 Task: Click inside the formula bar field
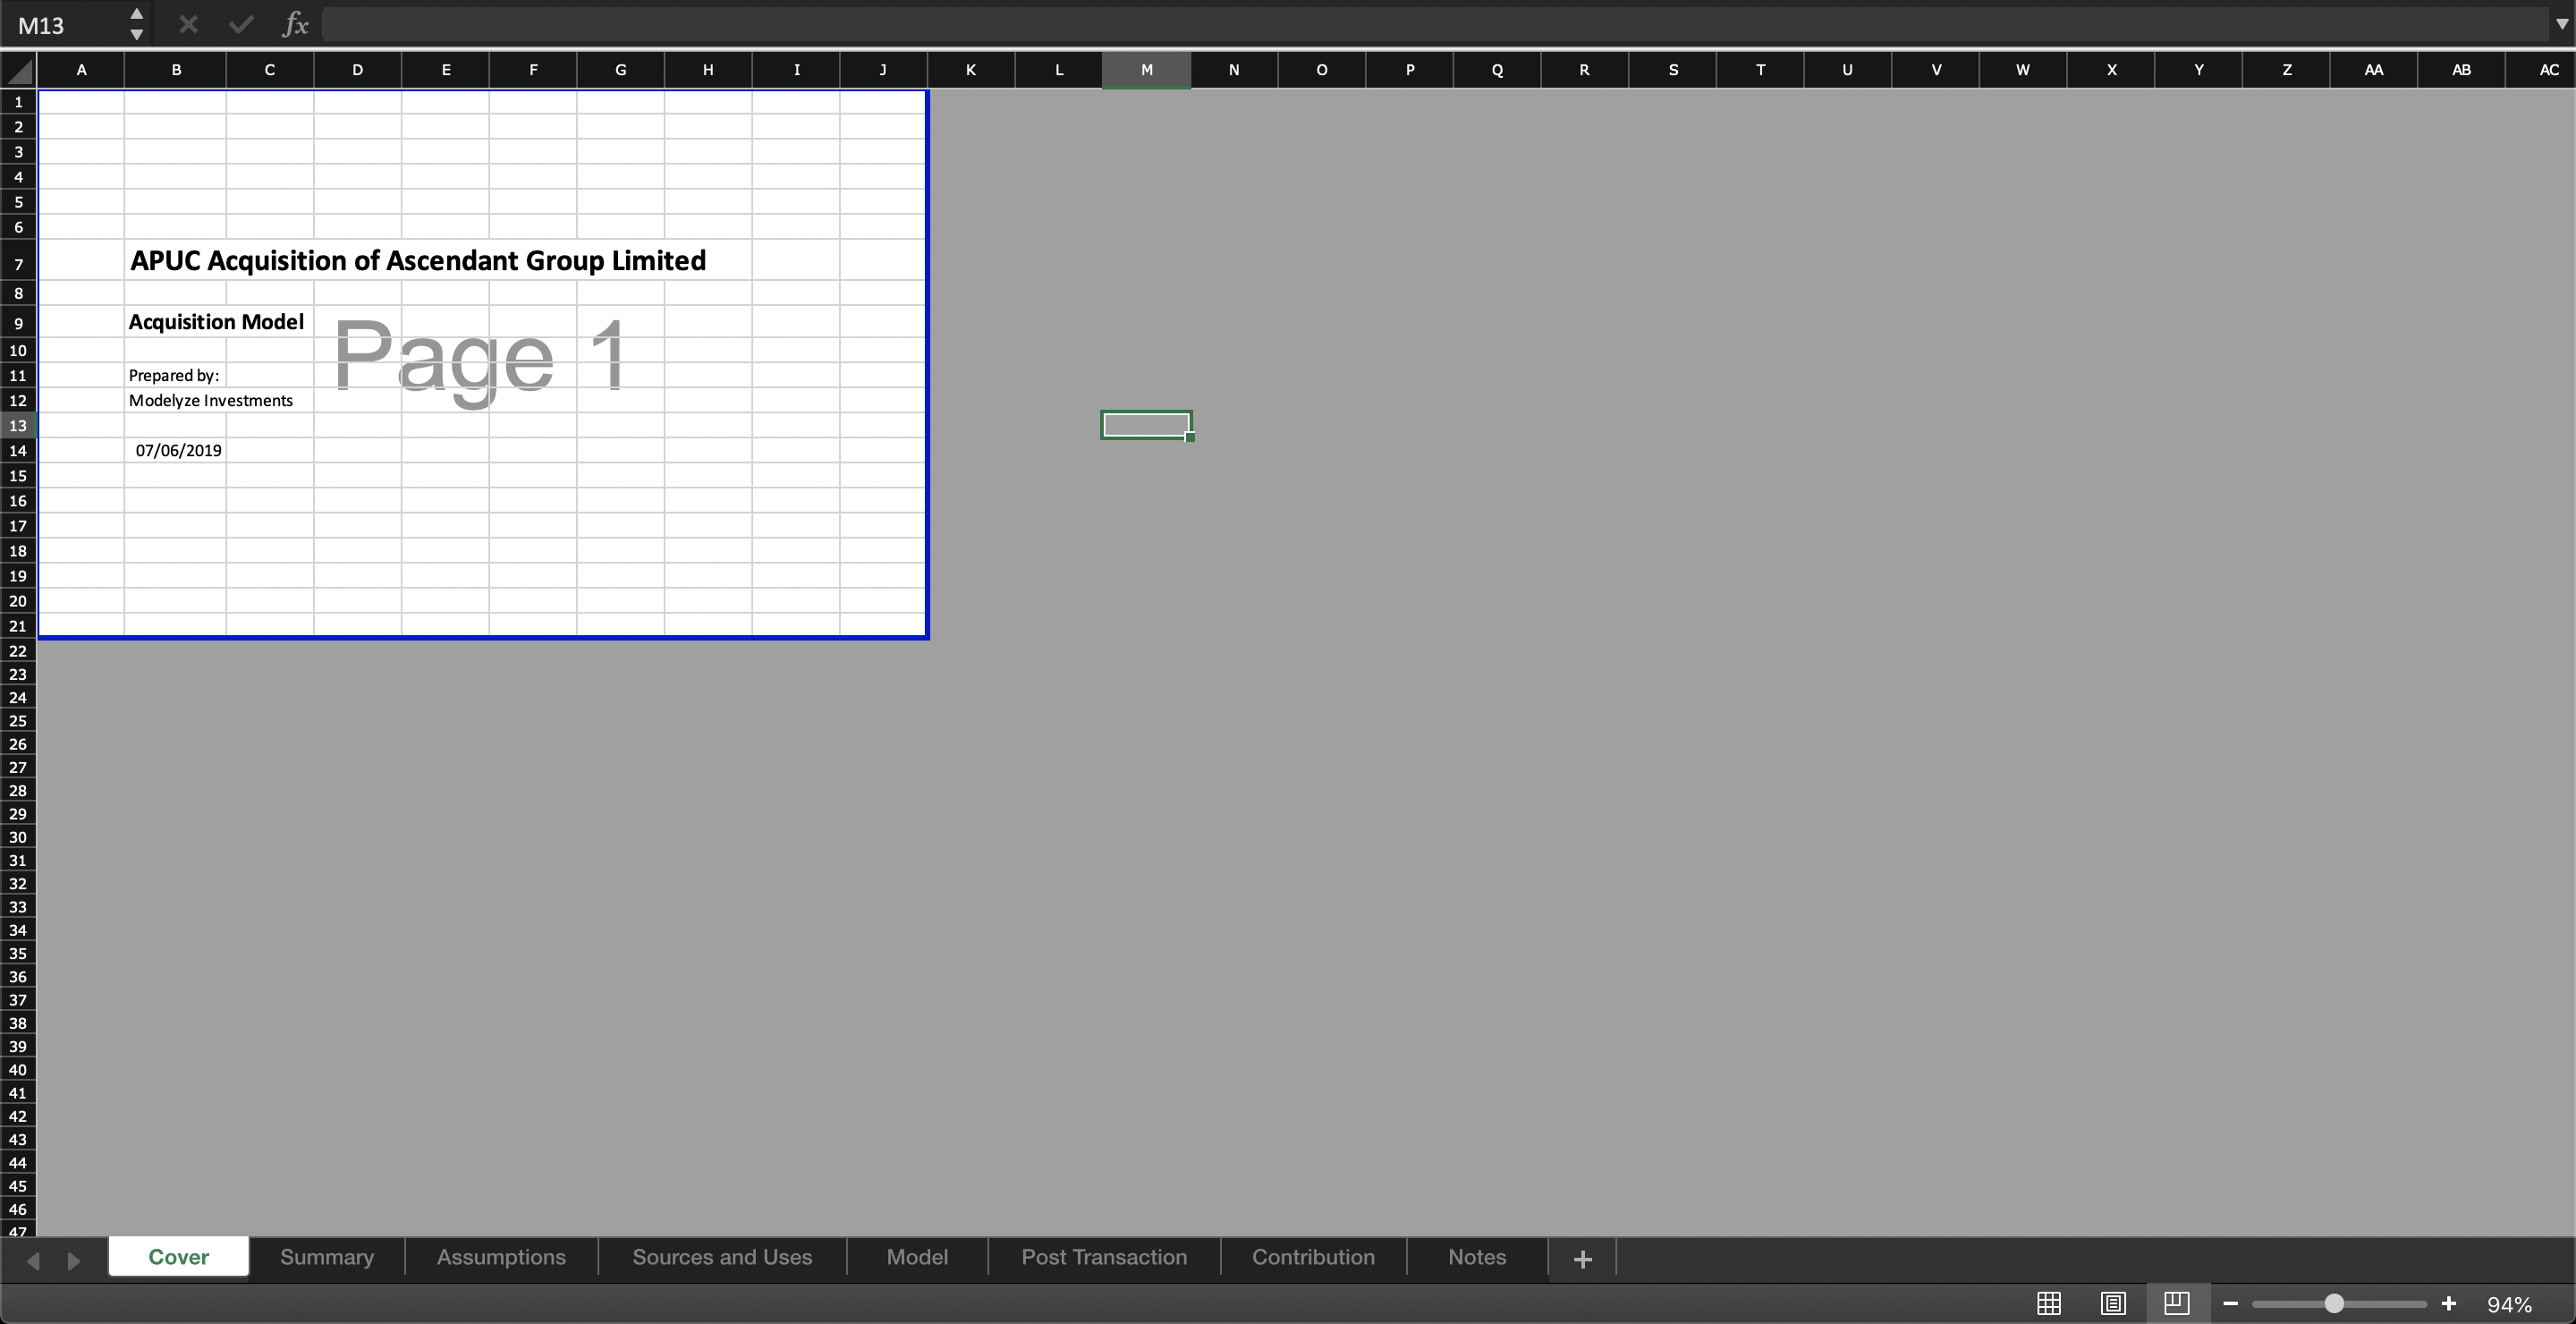pos(1435,25)
